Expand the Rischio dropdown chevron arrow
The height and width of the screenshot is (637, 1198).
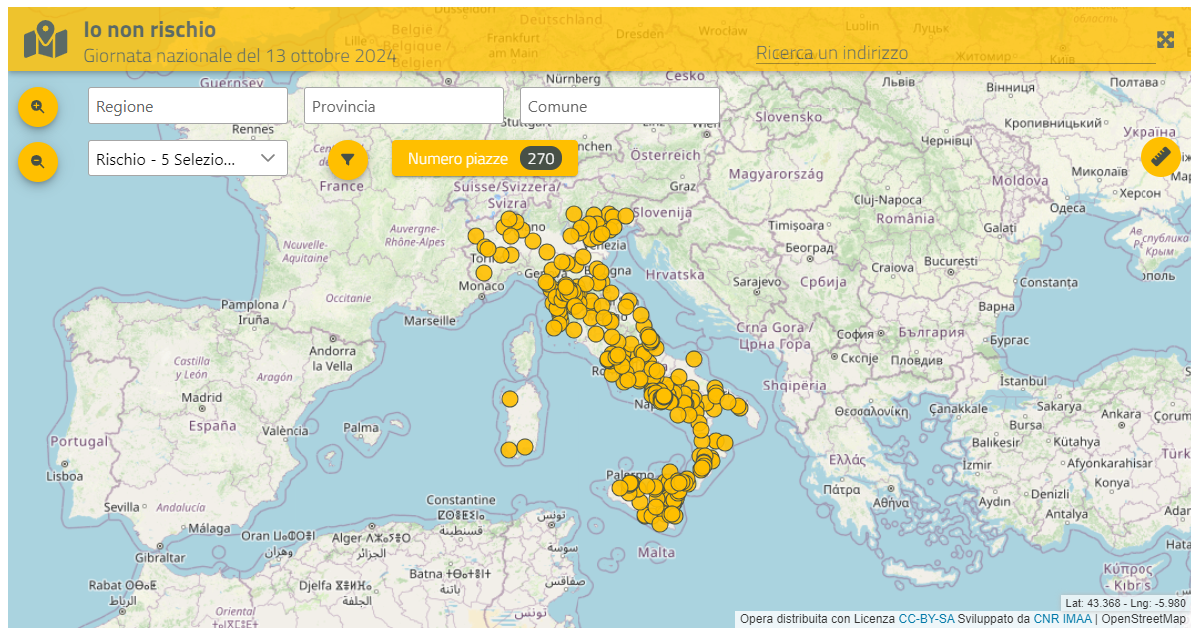268,158
